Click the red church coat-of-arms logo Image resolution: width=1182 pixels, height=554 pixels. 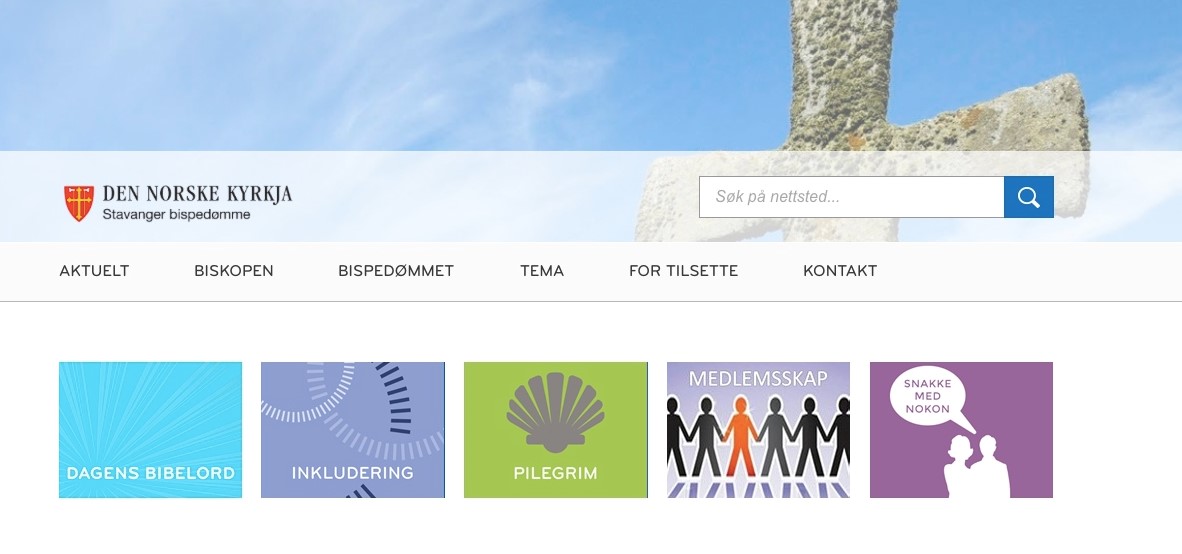(78, 203)
